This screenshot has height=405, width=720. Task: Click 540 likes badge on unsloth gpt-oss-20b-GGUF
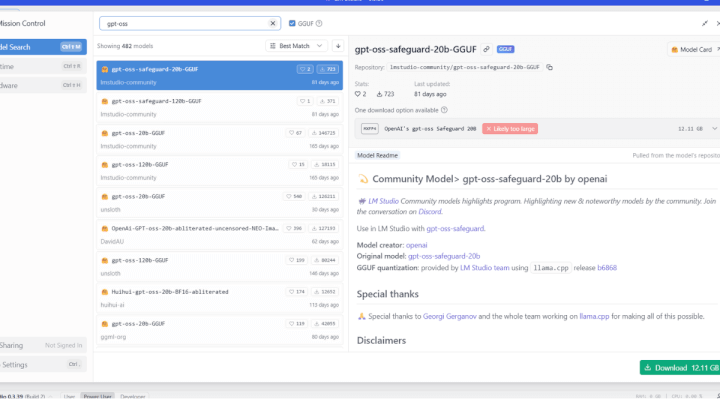click(x=295, y=197)
